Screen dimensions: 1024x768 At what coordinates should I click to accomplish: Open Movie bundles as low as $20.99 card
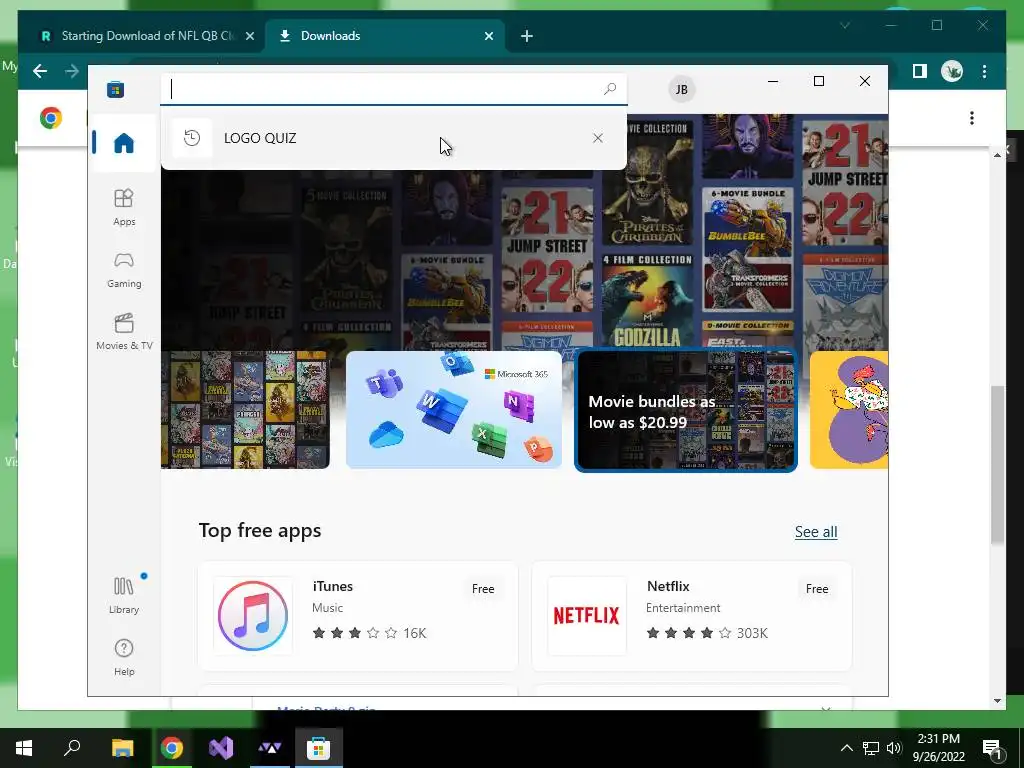click(686, 410)
